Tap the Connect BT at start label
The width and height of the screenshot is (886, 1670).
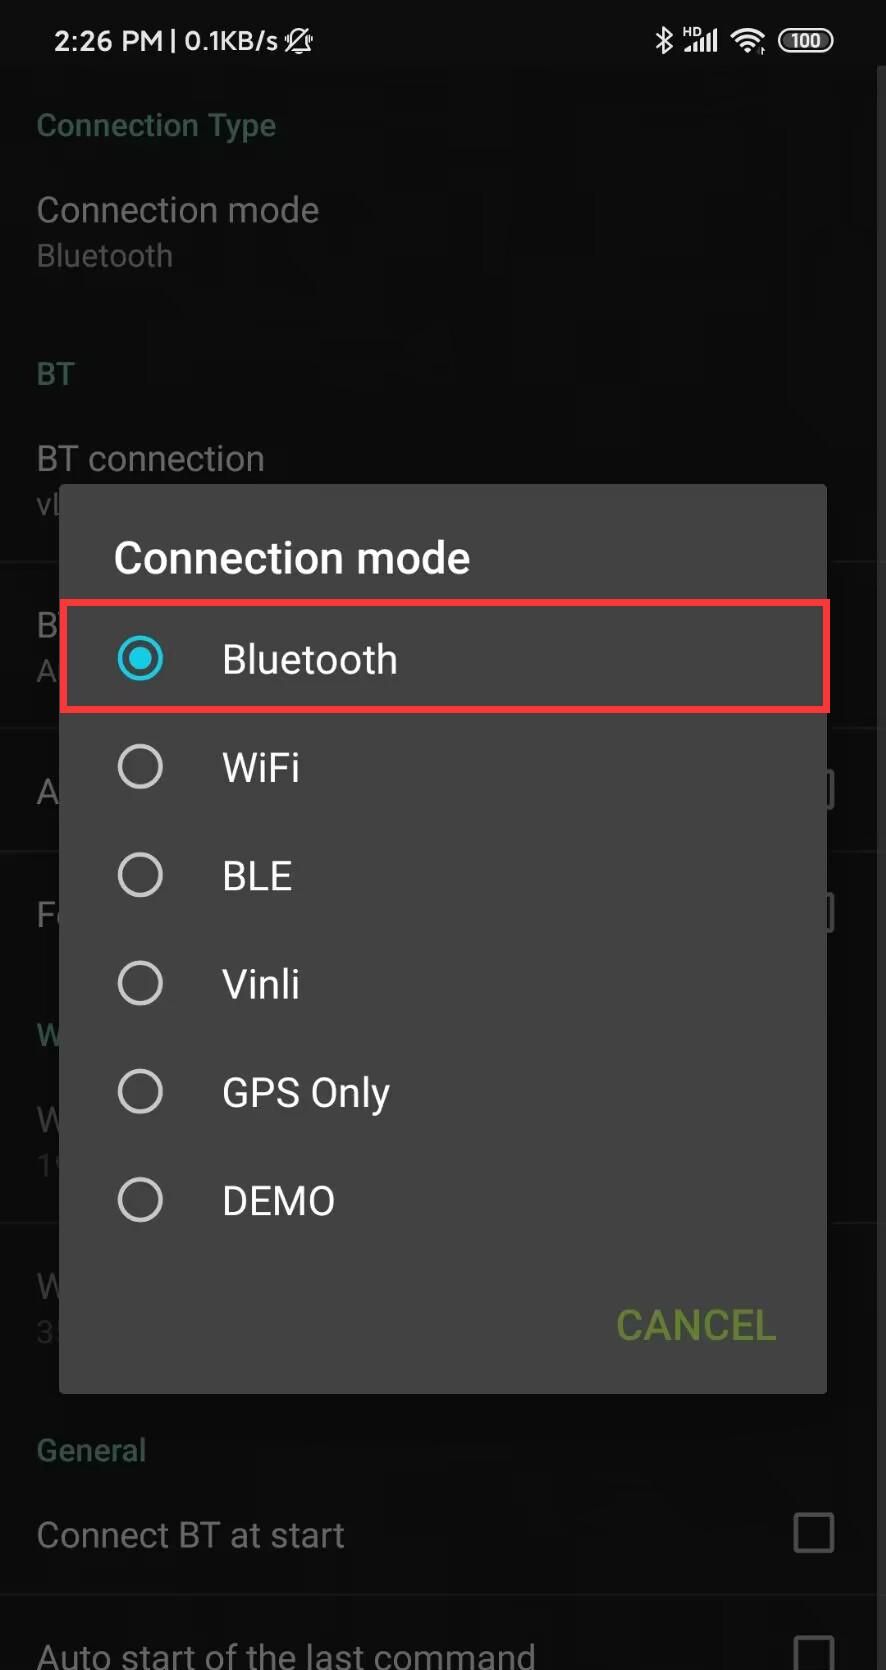pos(190,1535)
